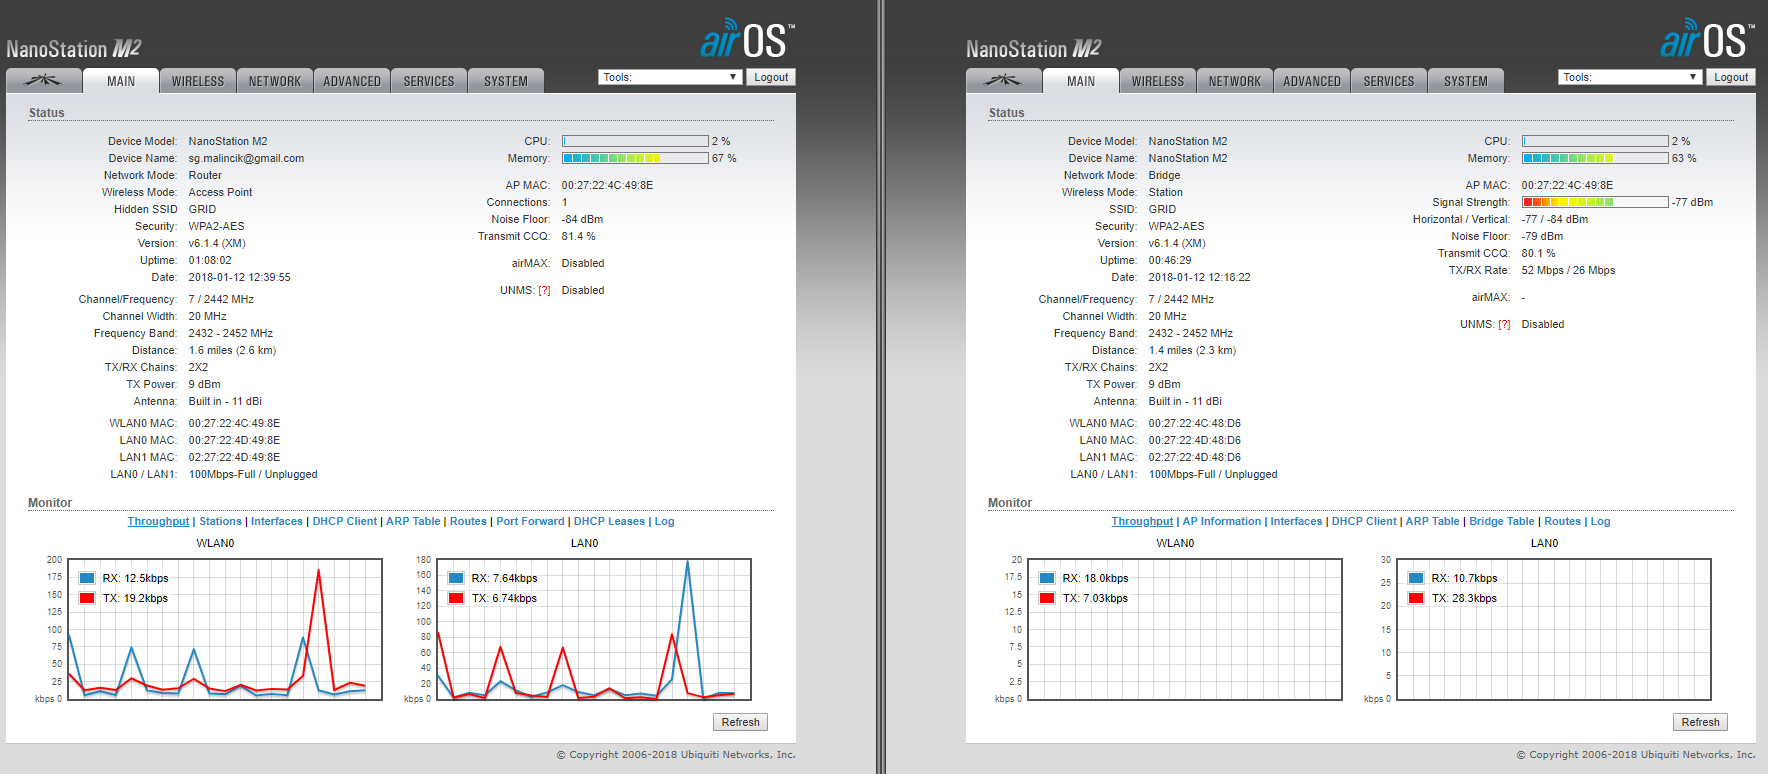Open Routes link in left panel
Viewport: 1768px width, 774px height.
tap(468, 522)
